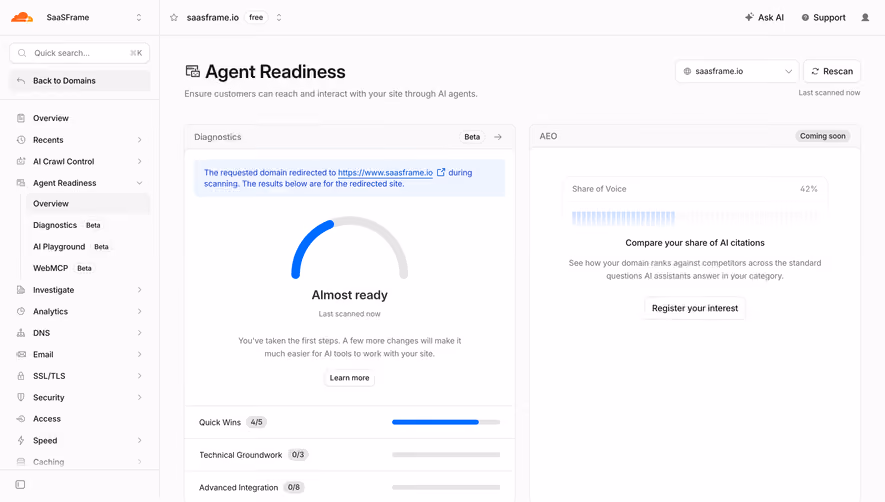The height and width of the screenshot is (502, 885).
Task: Click the Recents clock icon
Action: (x=21, y=139)
